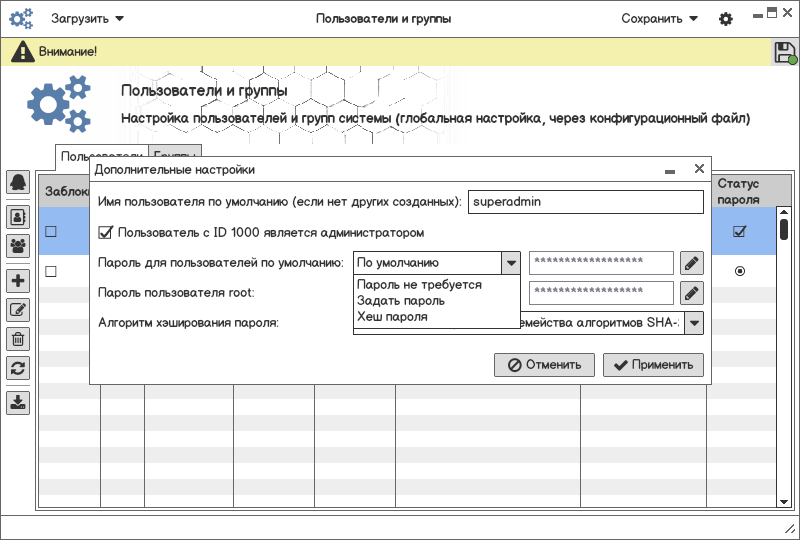Click the user groups sidebar icon
The height and width of the screenshot is (540, 800).
(x=18, y=245)
